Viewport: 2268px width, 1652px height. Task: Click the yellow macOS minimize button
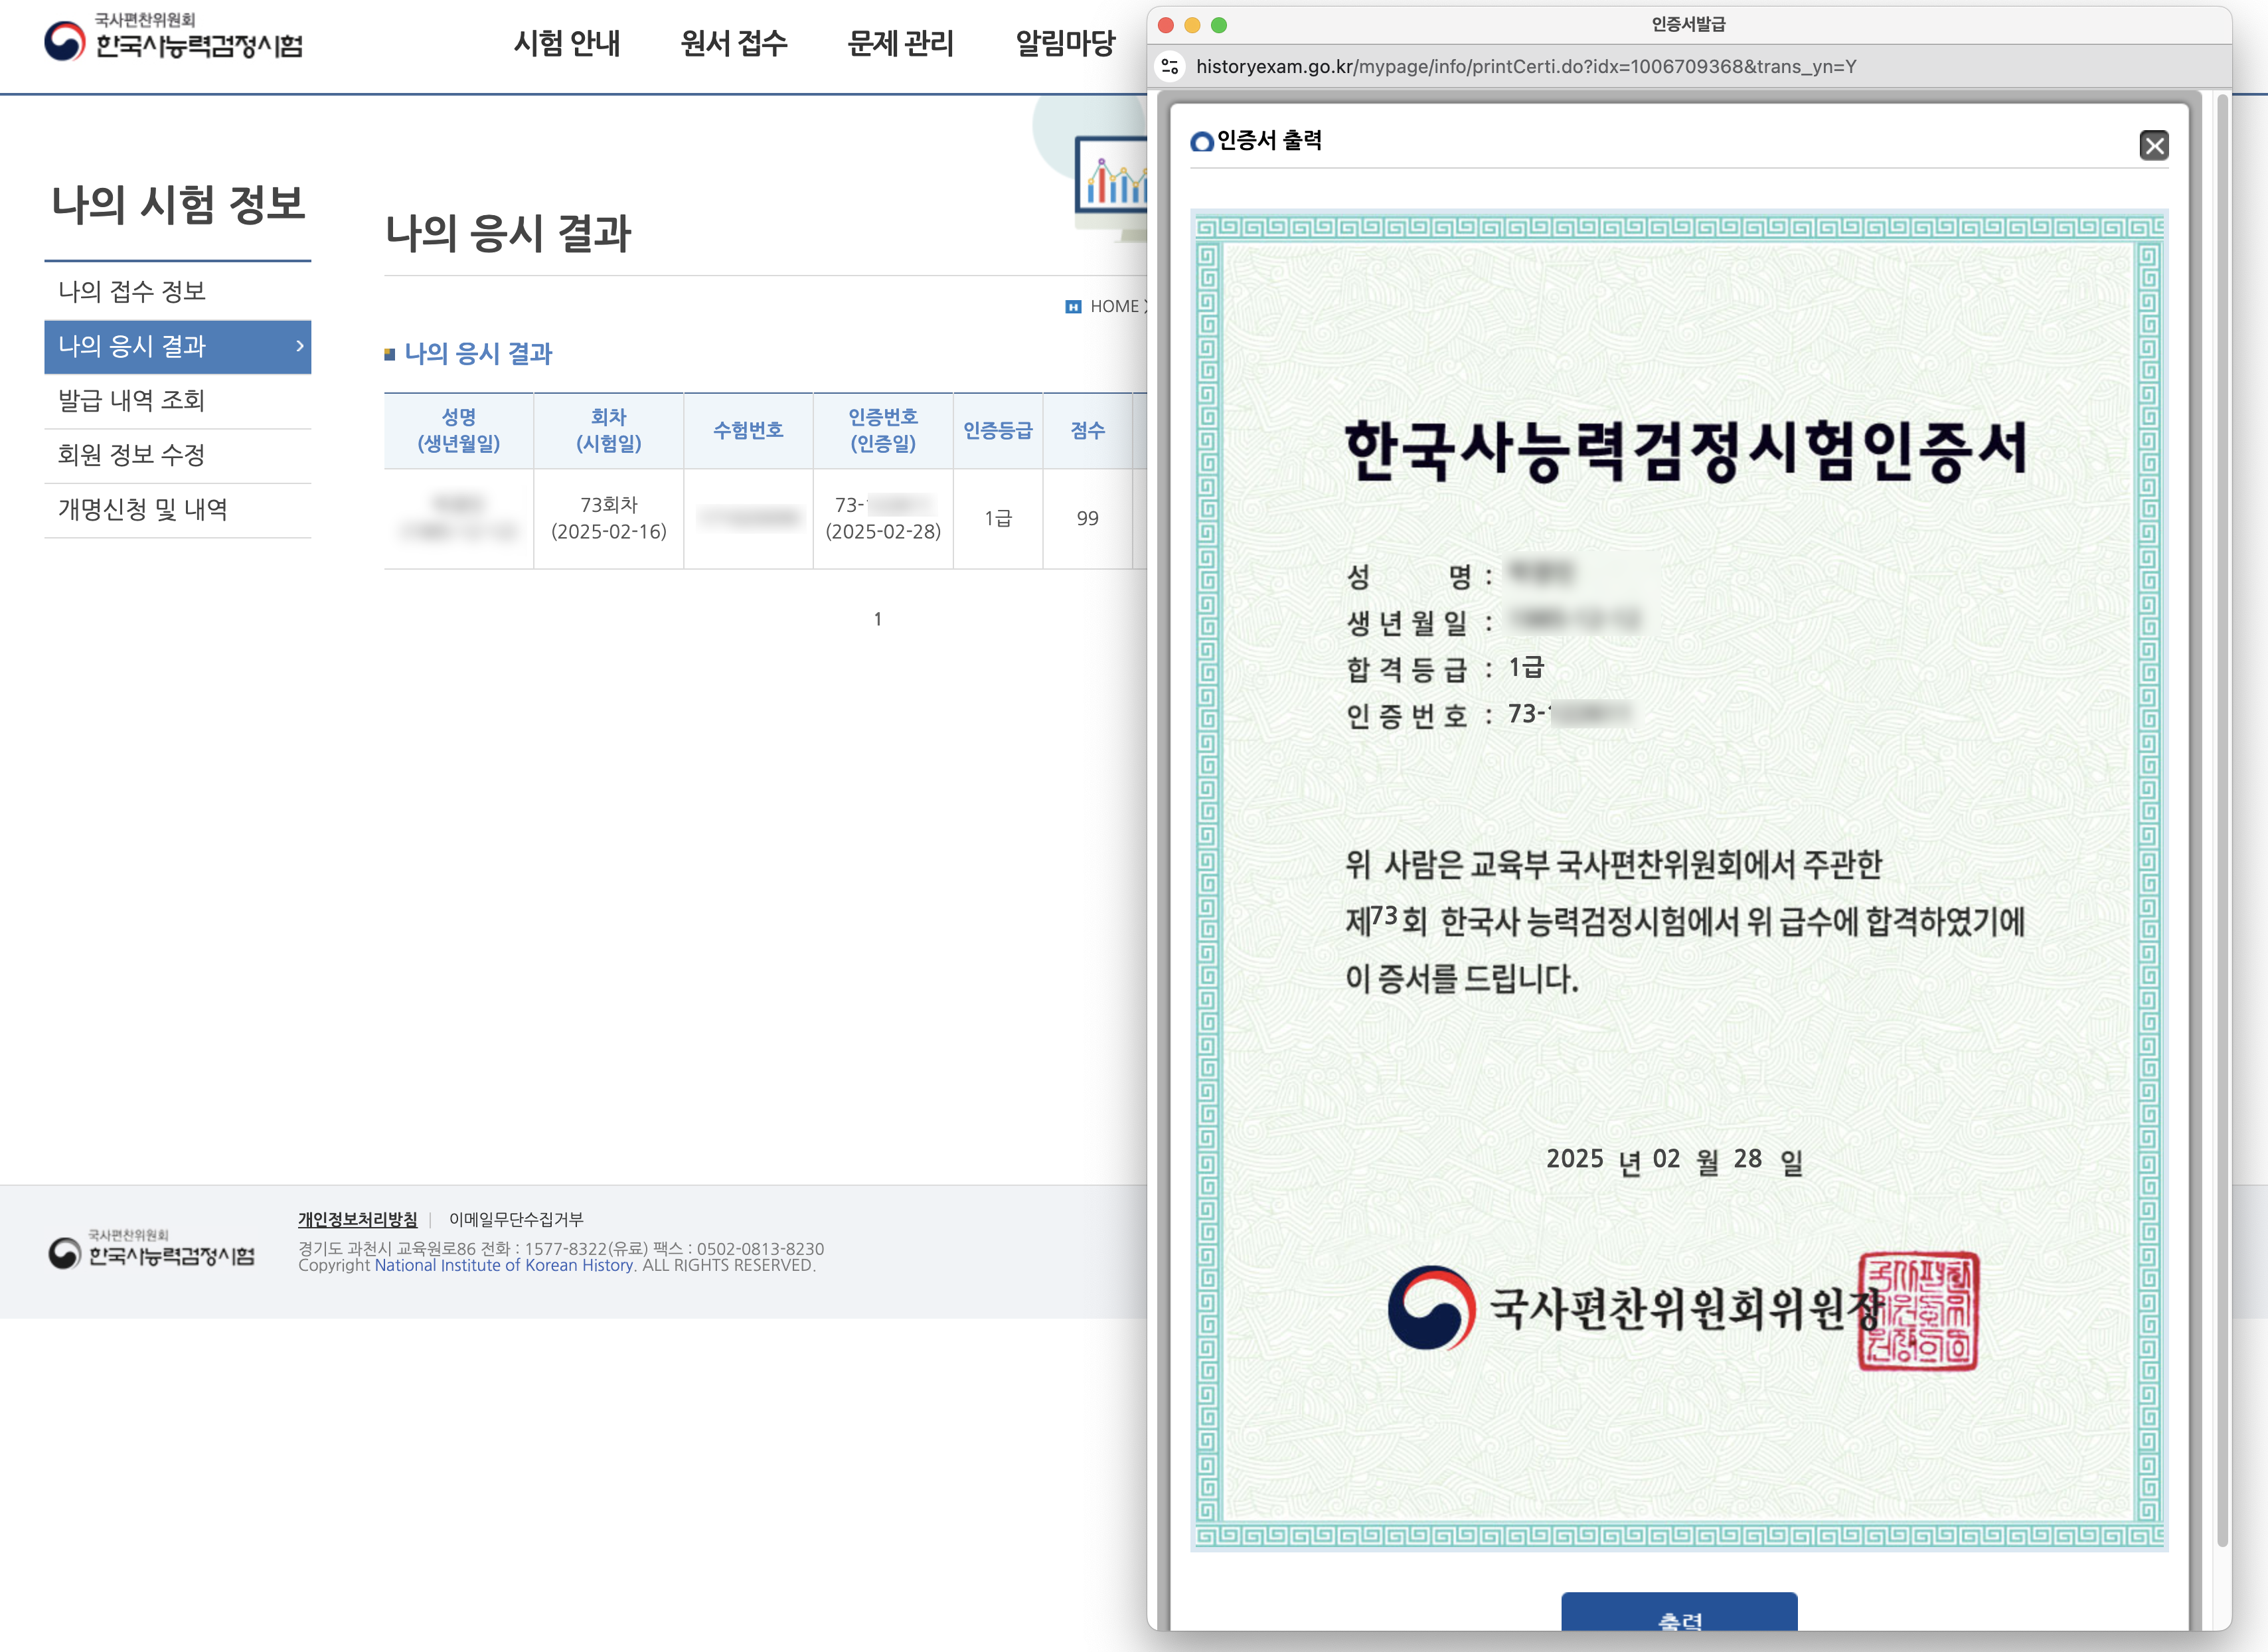click(1192, 25)
